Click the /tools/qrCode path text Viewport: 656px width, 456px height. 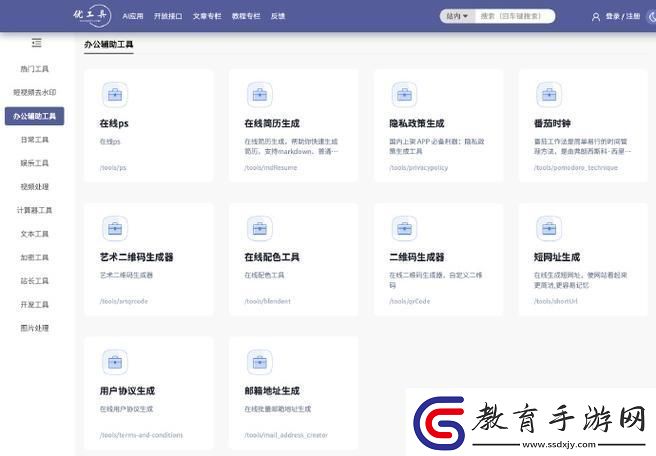[x=410, y=301]
